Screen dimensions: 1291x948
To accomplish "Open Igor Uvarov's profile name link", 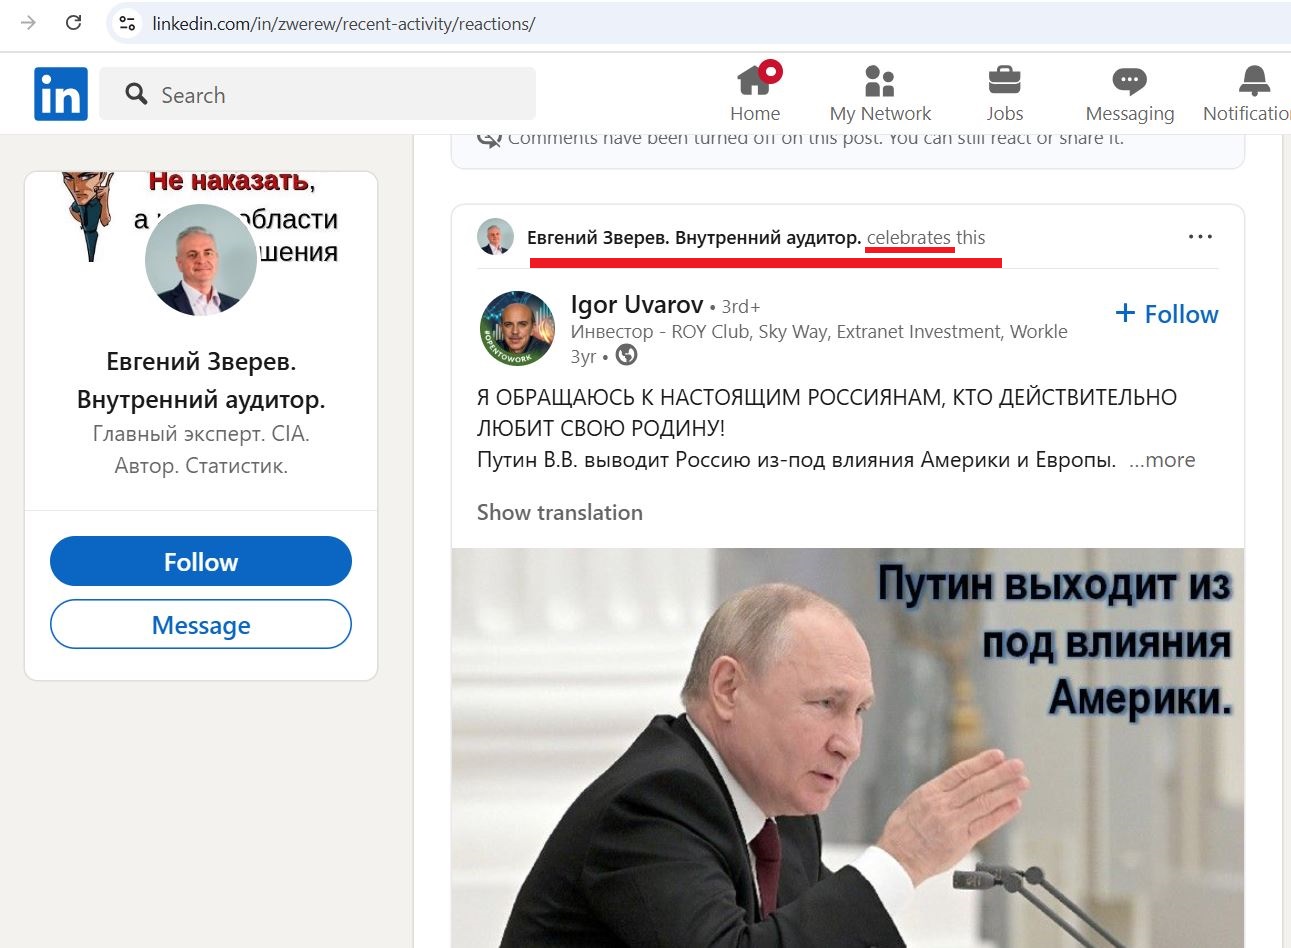I will click(637, 304).
